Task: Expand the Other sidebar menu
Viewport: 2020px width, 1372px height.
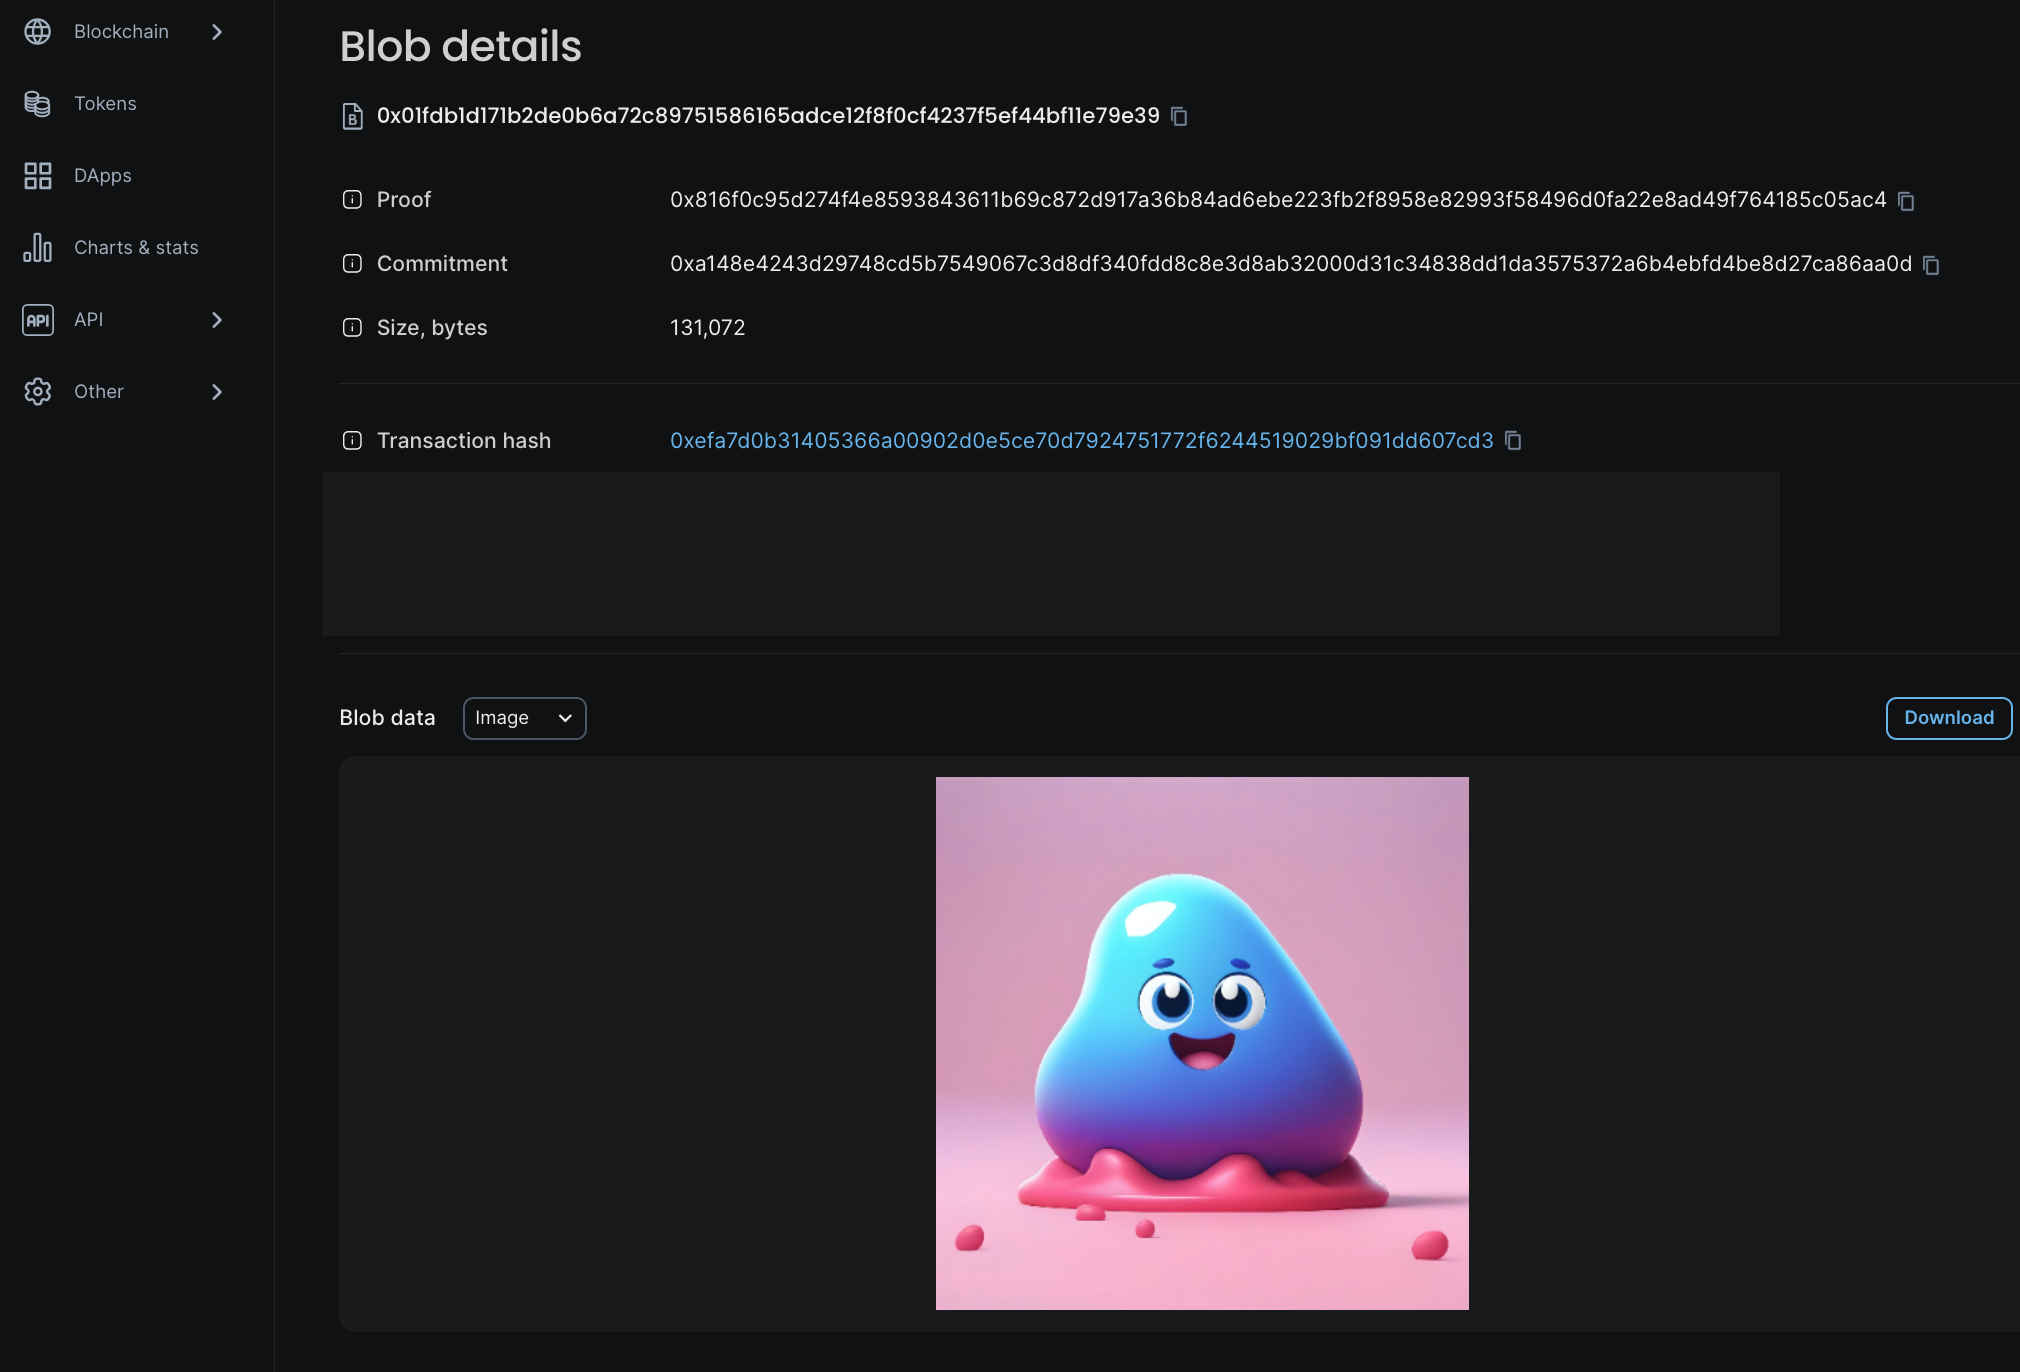Action: coord(217,392)
